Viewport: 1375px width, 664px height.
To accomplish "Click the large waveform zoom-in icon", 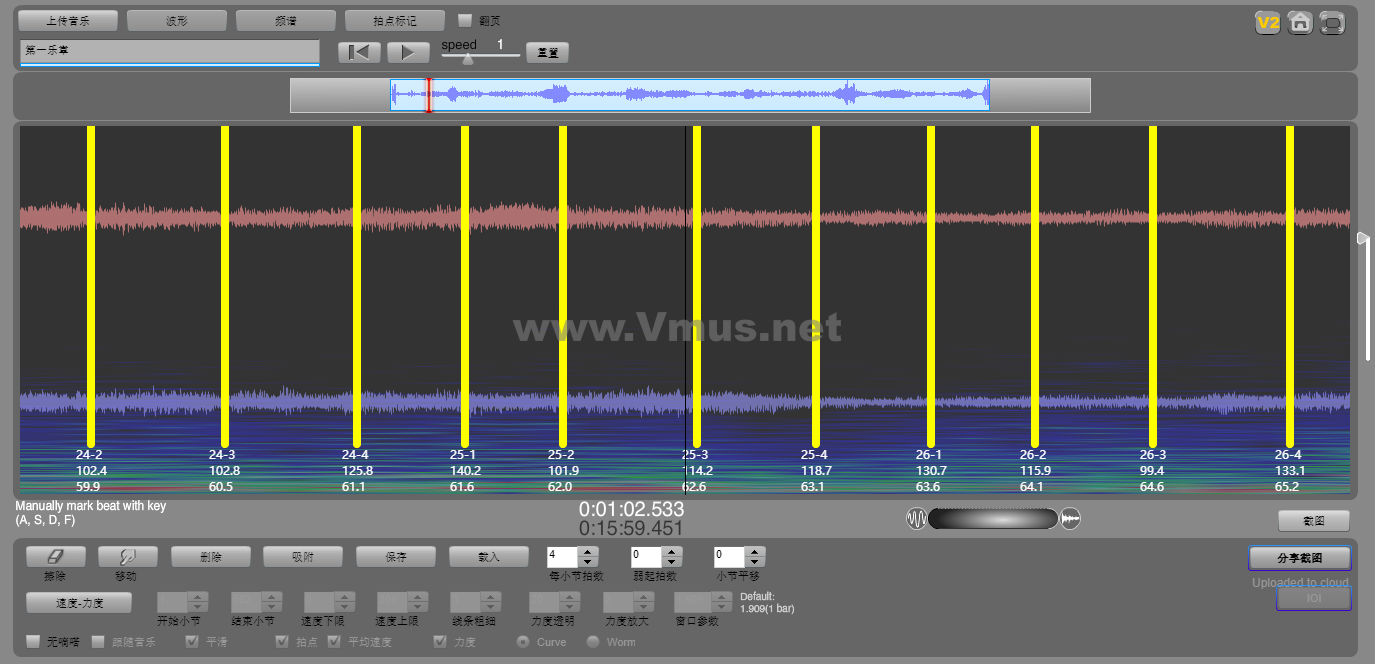I will click(1071, 518).
